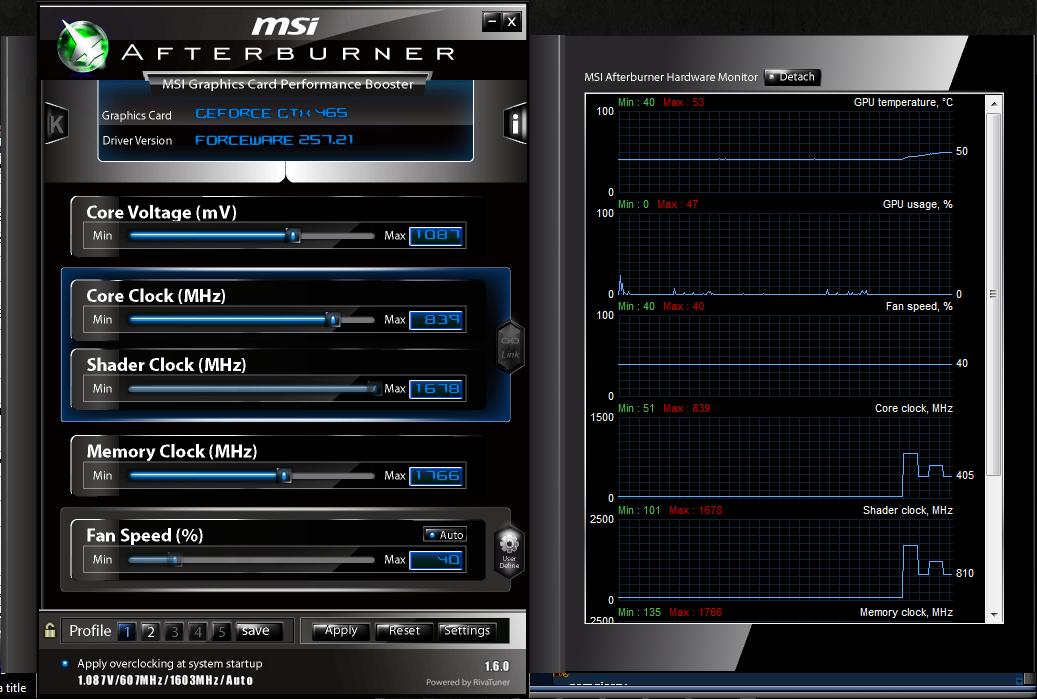The height and width of the screenshot is (699, 1037).
Task: Click the Powered by RivaTuner text
Action: coord(468,682)
